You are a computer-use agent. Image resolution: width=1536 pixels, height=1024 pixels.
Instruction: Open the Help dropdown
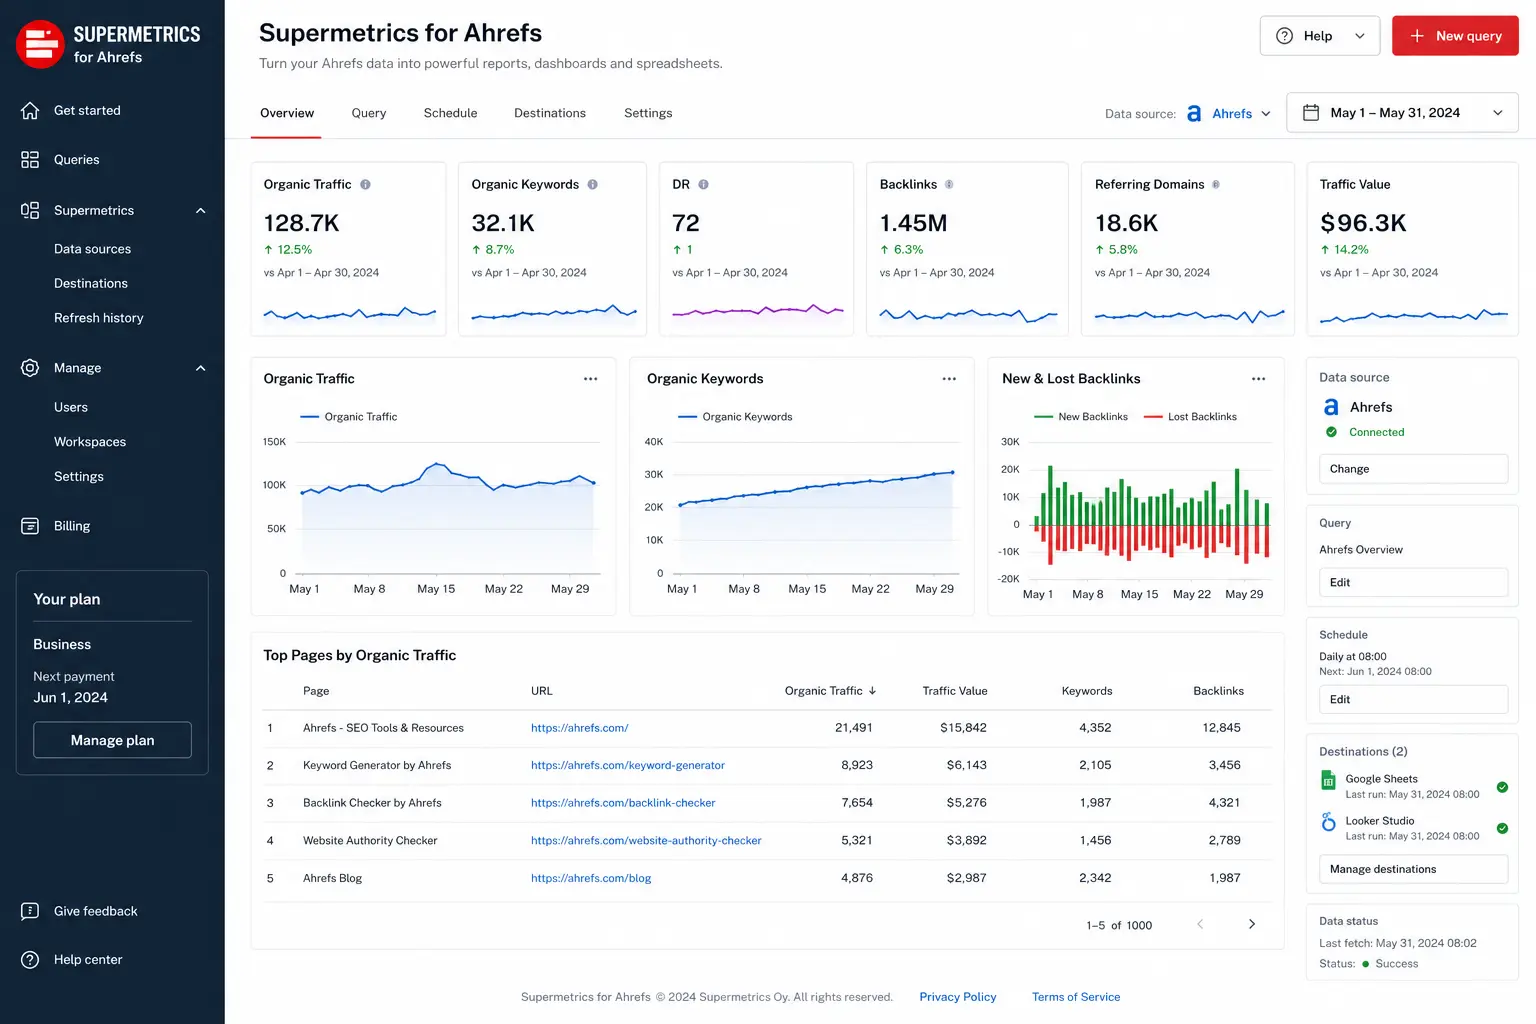click(1320, 36)
